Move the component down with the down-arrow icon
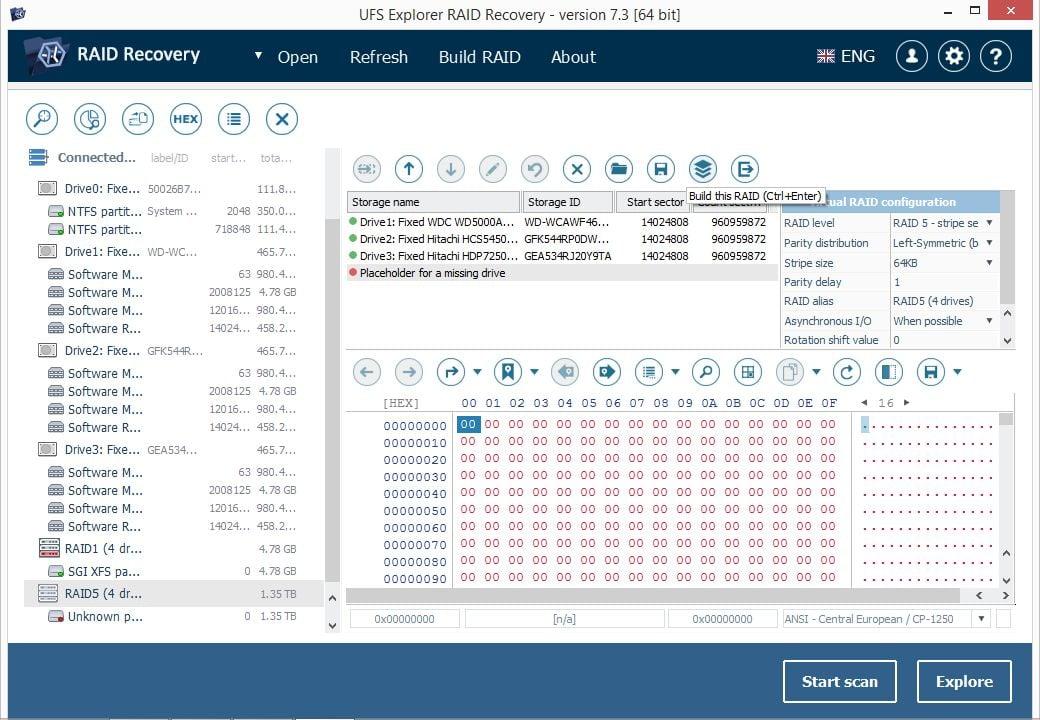Screen dimensions: 1040x720 pos(451,169)
